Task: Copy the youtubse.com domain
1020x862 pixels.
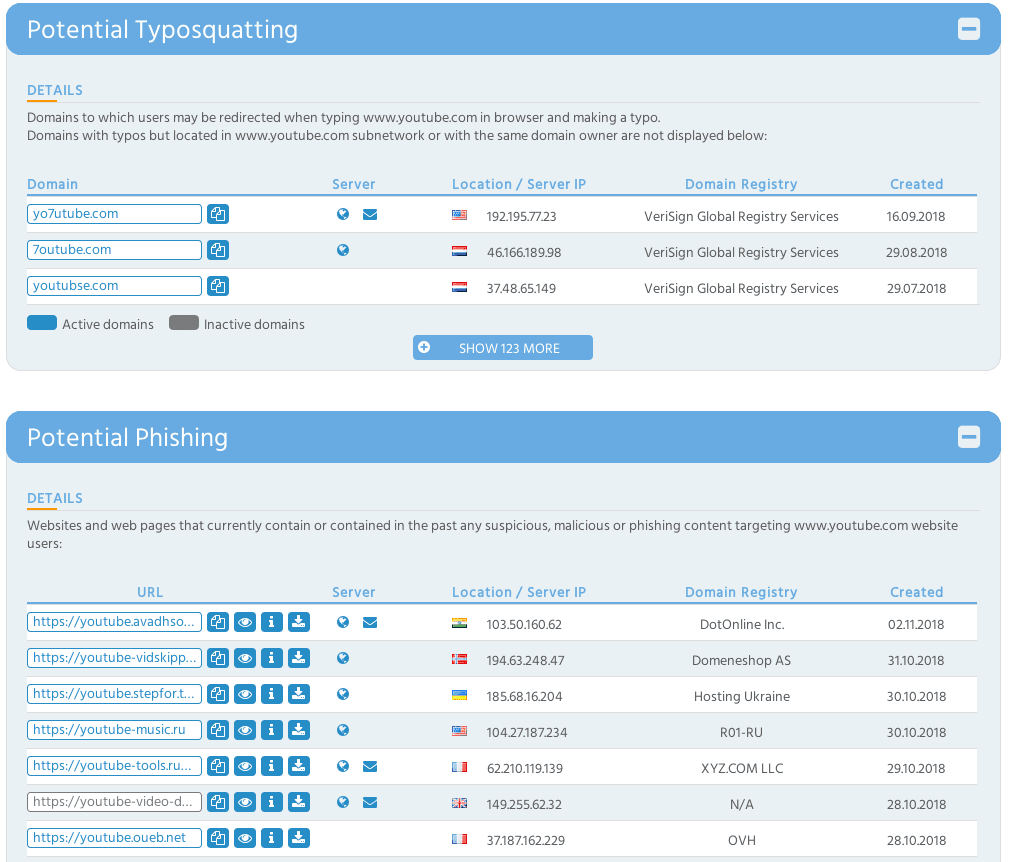Action: (x=218, y=286)
